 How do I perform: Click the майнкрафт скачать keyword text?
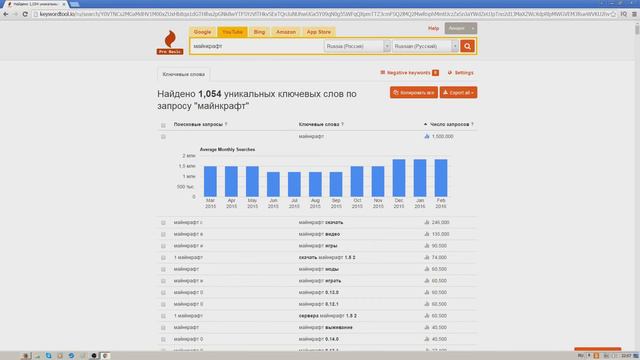(x=321, y=222)
